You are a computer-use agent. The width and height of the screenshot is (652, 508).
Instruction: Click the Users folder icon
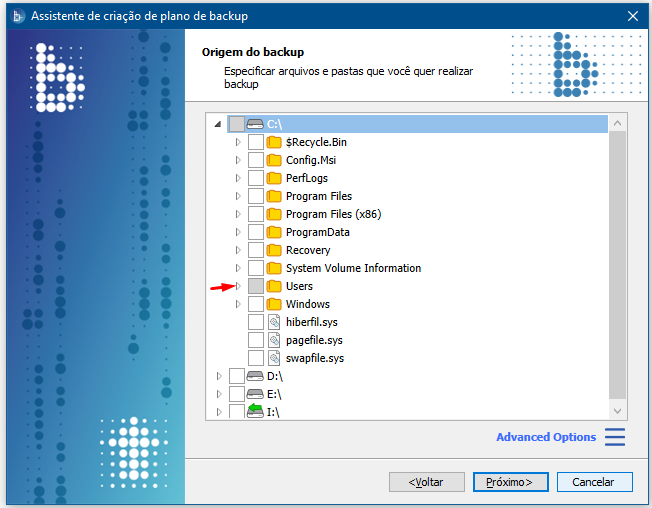274,286
